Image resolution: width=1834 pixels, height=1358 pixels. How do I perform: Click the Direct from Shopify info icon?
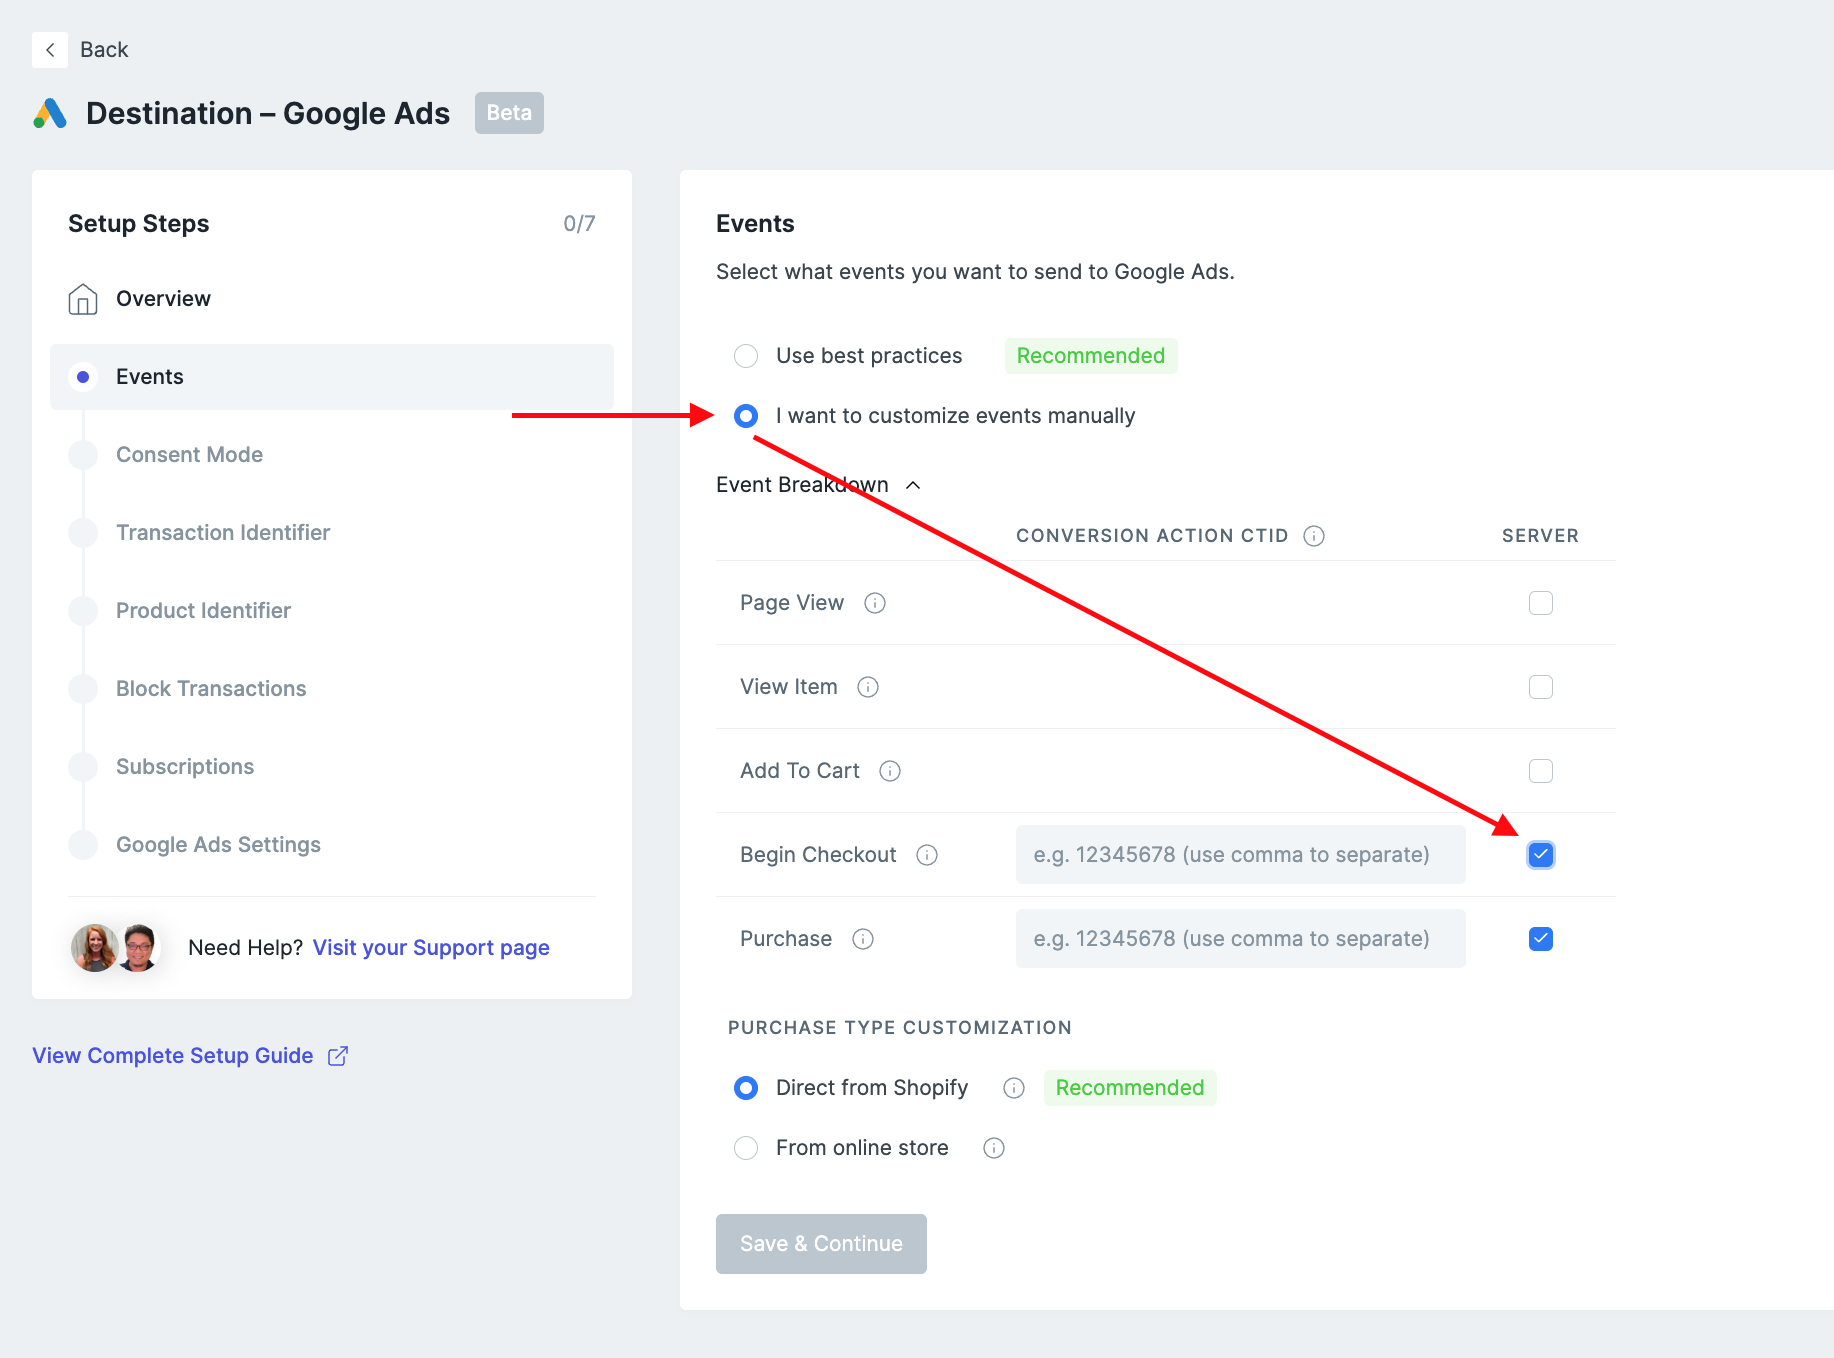click(x=1014, y=1088)
